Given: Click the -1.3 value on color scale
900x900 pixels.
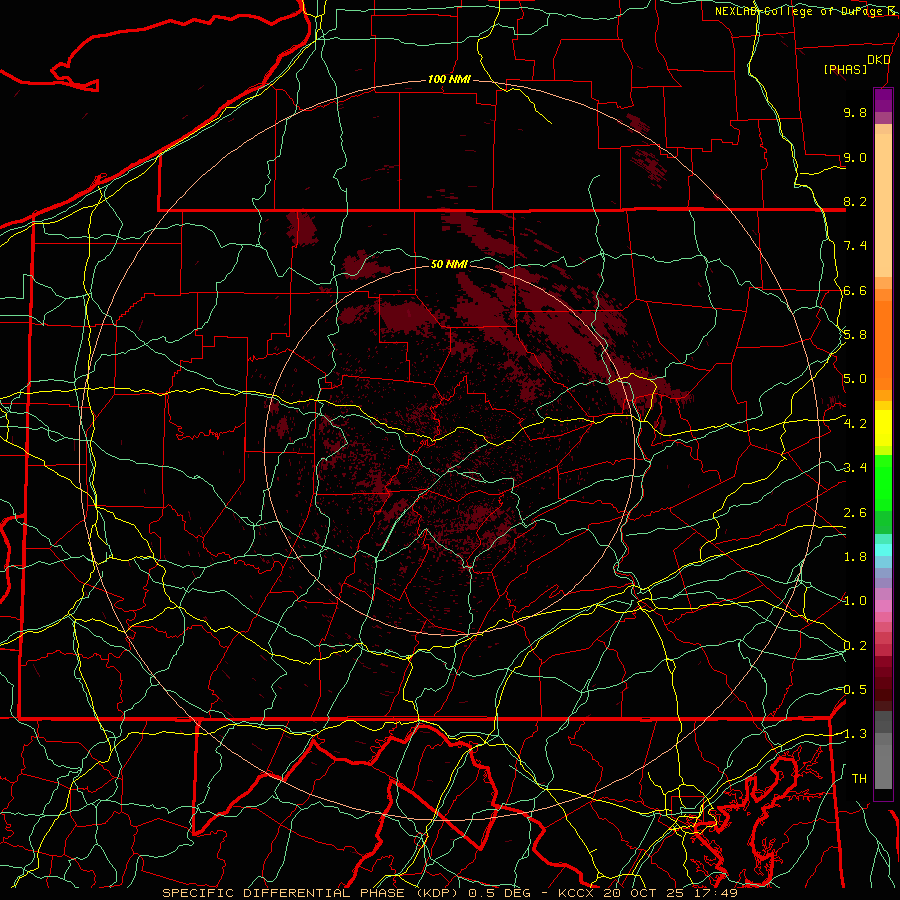Looking at the screenshot, I should 853,734.
